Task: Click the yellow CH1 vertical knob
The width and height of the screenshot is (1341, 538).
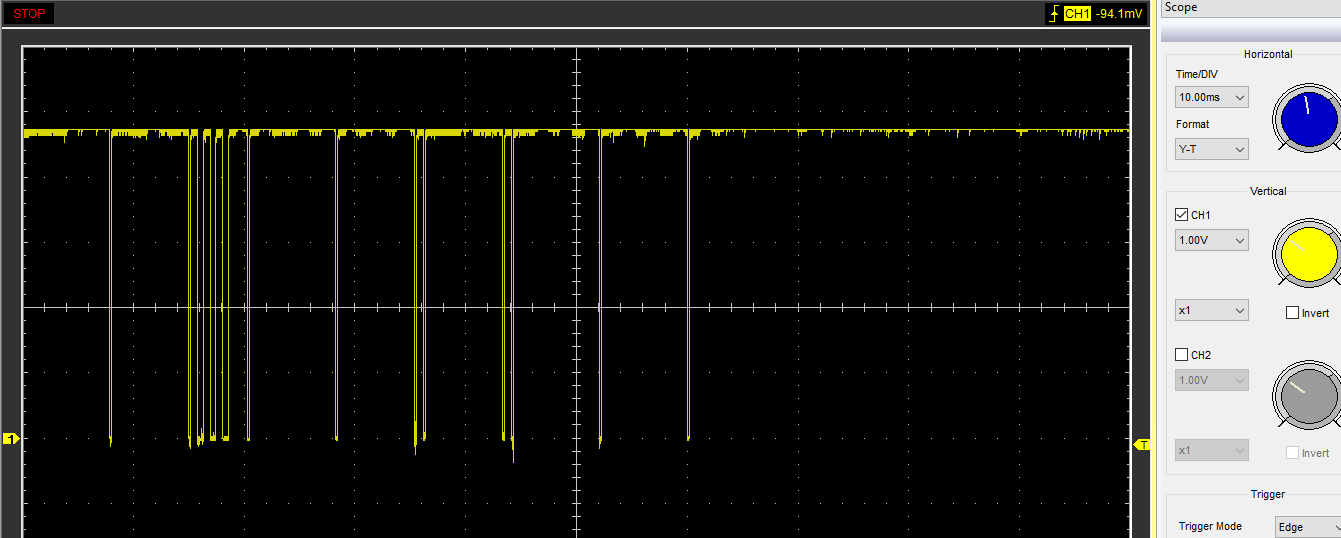Action: pos(1309,256)
